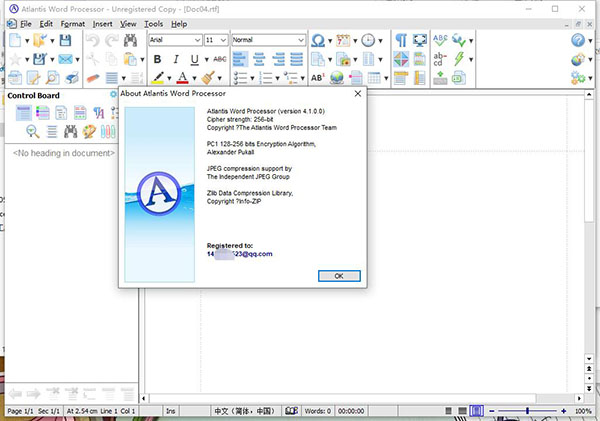
Task: Click the Control Board binoculars icon
Action: click(70, 132)
